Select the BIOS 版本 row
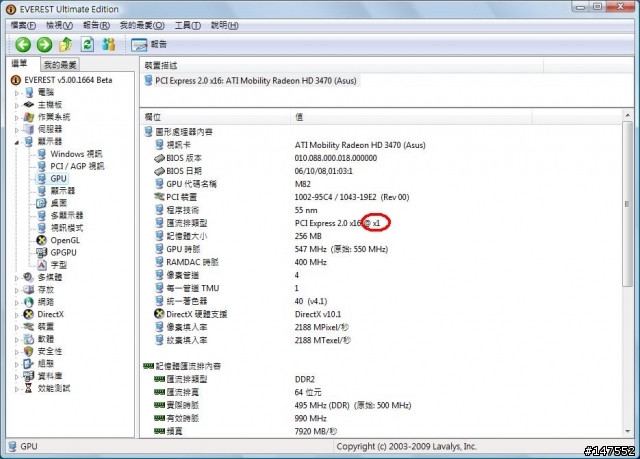This screenshot has height=459, width=640. (266, 158)
